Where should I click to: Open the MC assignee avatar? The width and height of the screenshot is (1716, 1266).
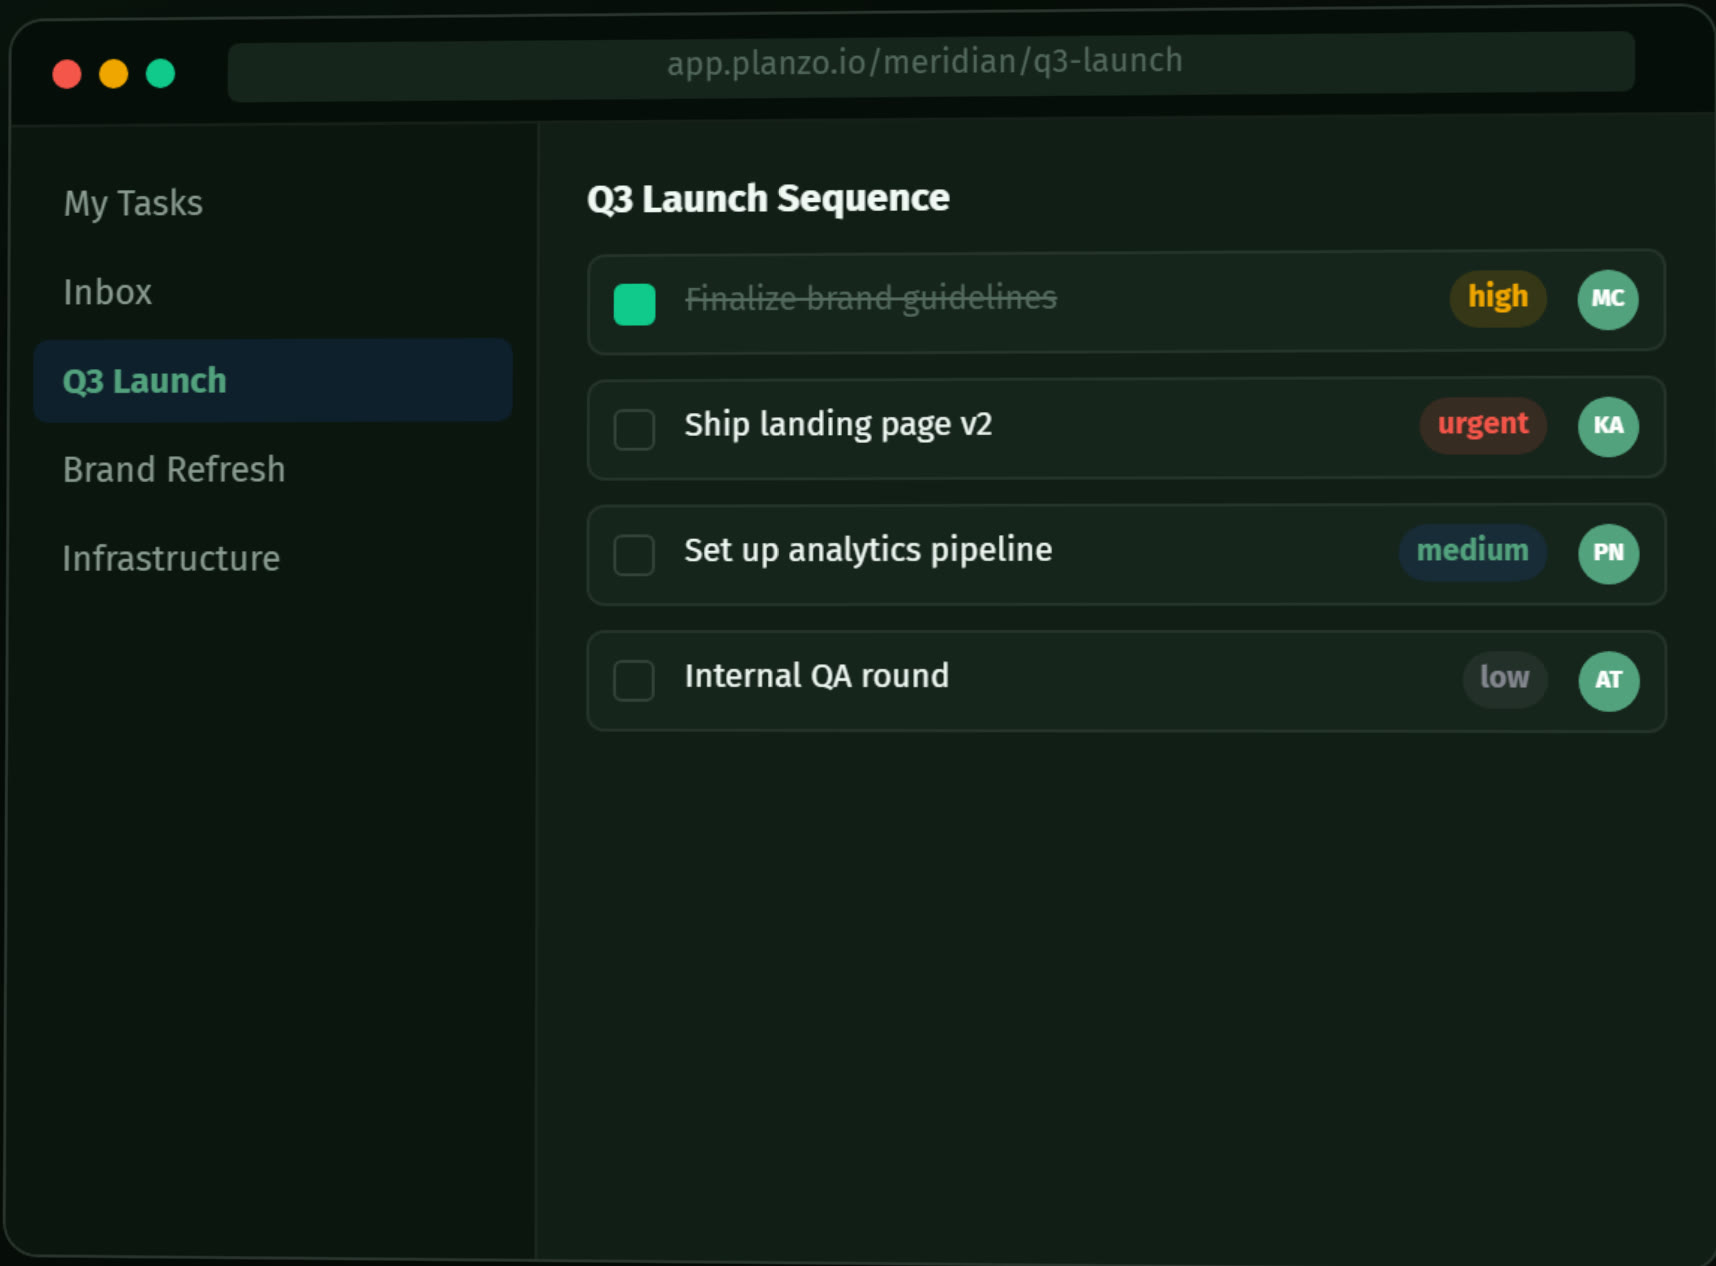click(x=1607, y=299)
